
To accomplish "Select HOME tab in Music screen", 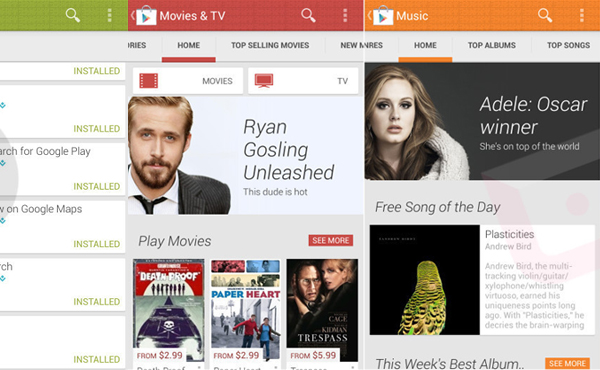I will 425,46.
